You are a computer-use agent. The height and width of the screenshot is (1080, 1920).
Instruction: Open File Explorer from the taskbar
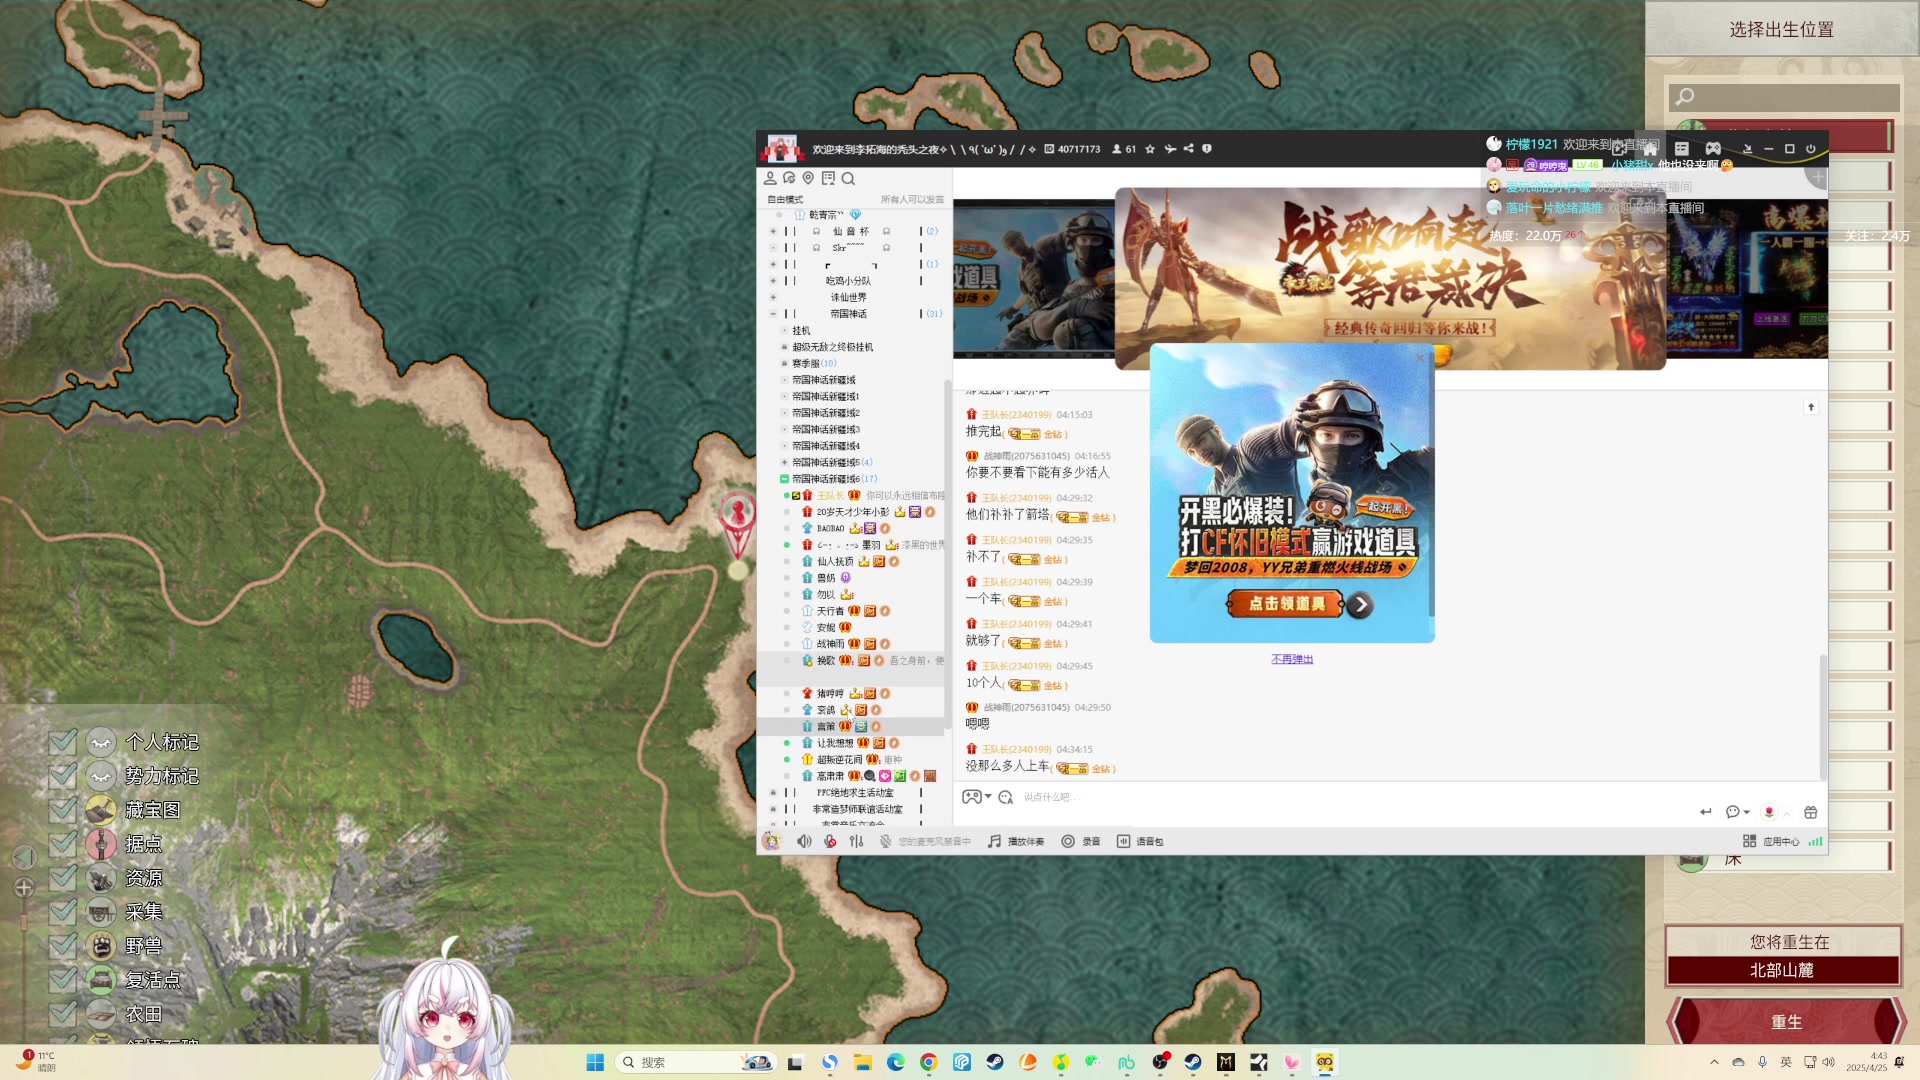coord(862,1062)
